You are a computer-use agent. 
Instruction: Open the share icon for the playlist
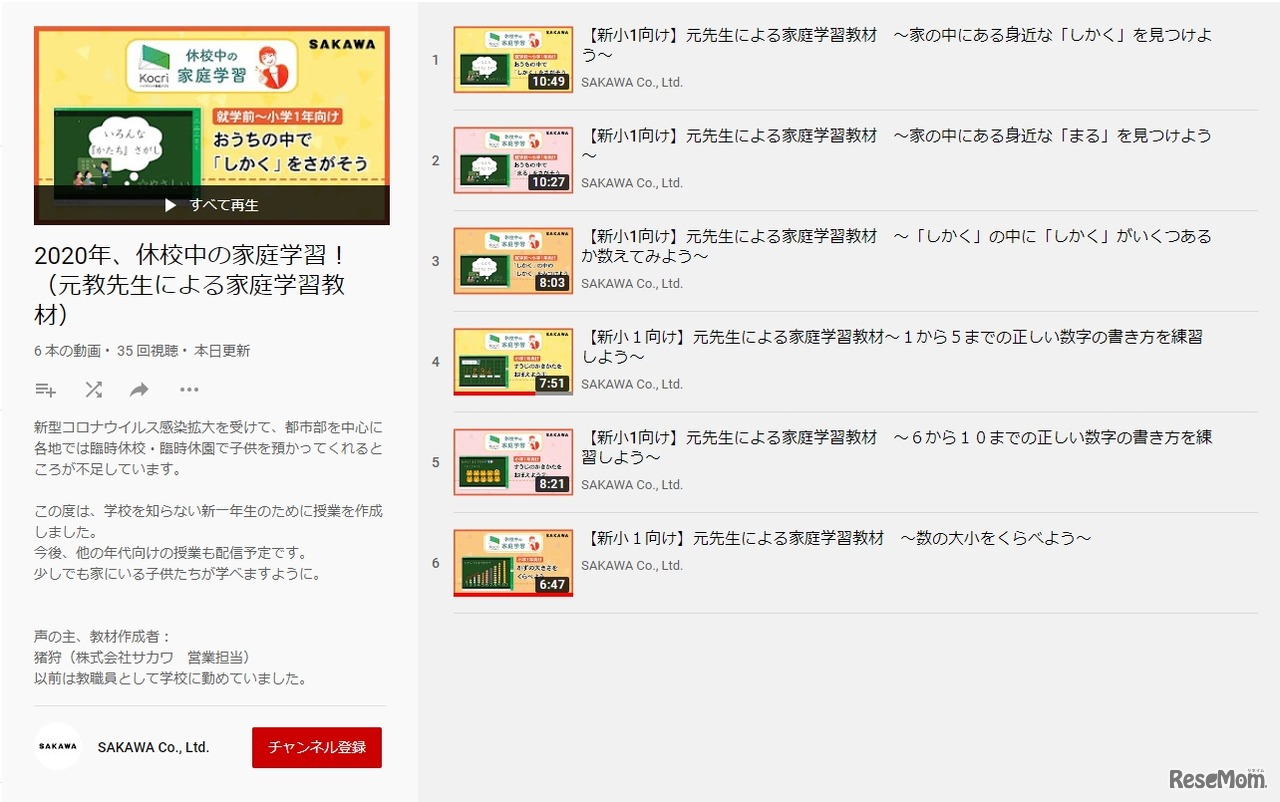click(141, 389)
